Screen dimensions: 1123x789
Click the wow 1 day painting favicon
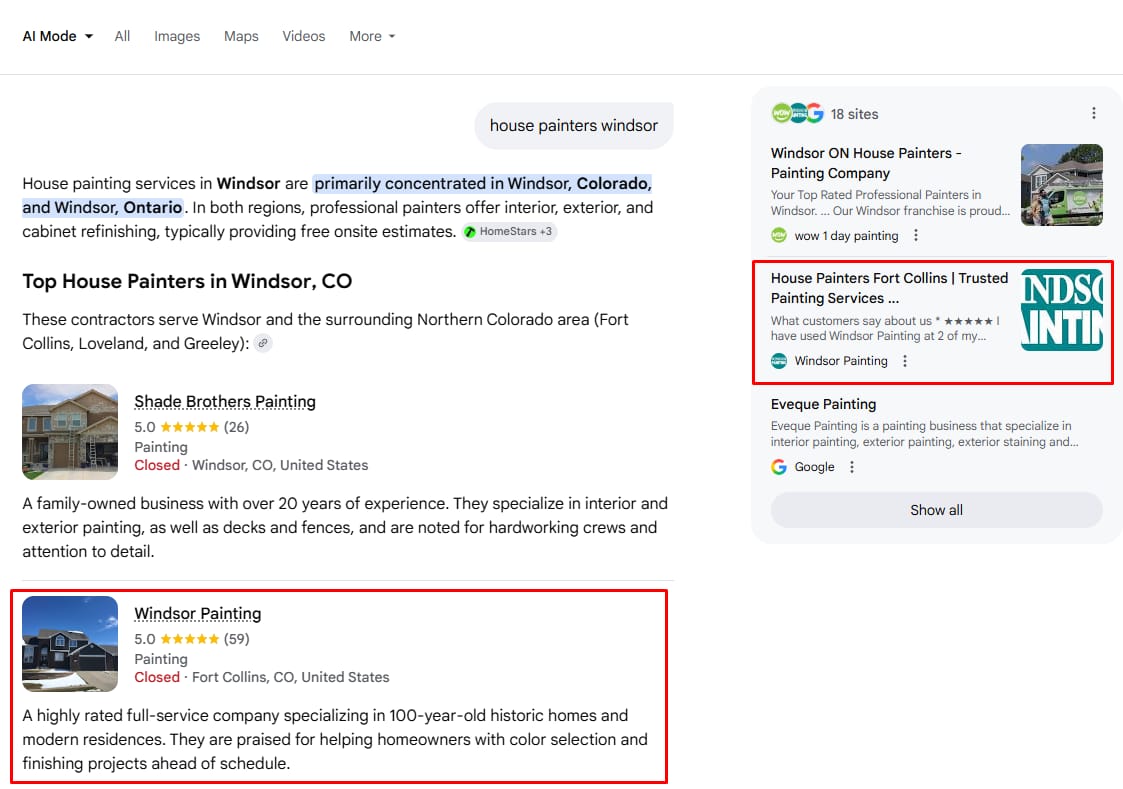(x=779, y=236)
